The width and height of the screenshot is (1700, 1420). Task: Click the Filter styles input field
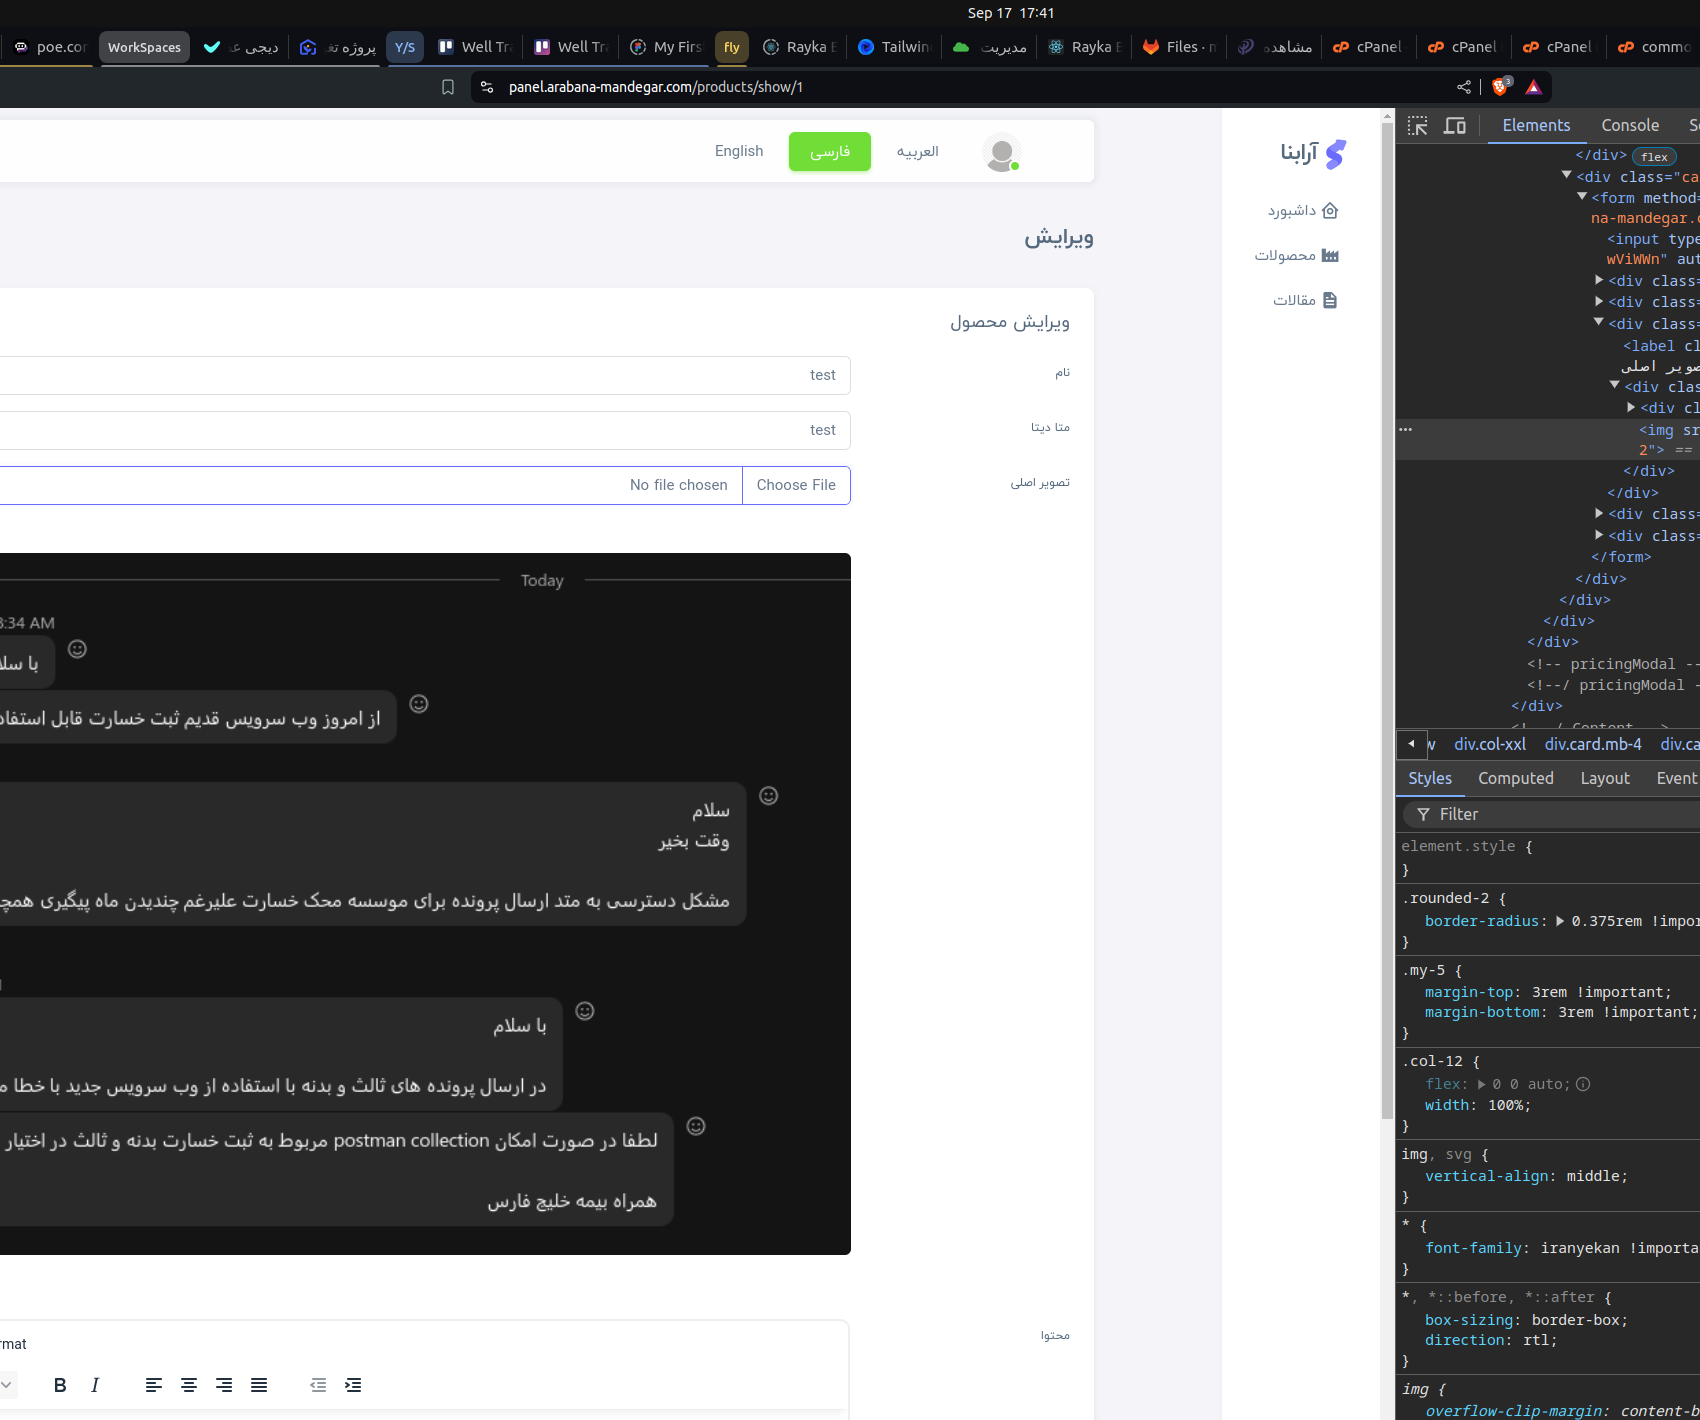[1560, 814]
